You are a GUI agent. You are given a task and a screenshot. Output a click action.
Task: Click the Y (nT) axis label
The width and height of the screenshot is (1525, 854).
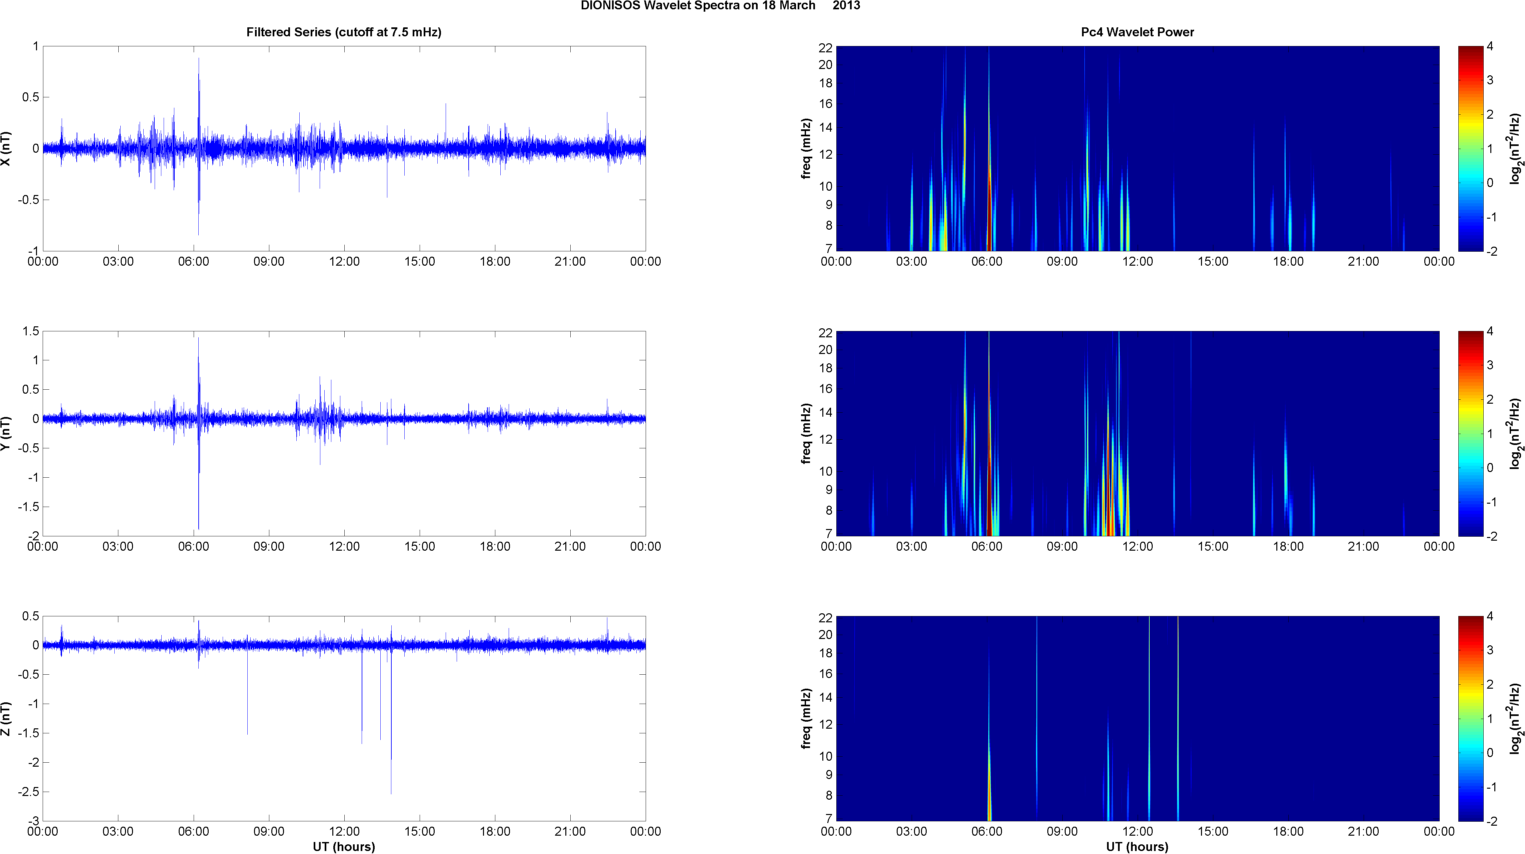7,433
